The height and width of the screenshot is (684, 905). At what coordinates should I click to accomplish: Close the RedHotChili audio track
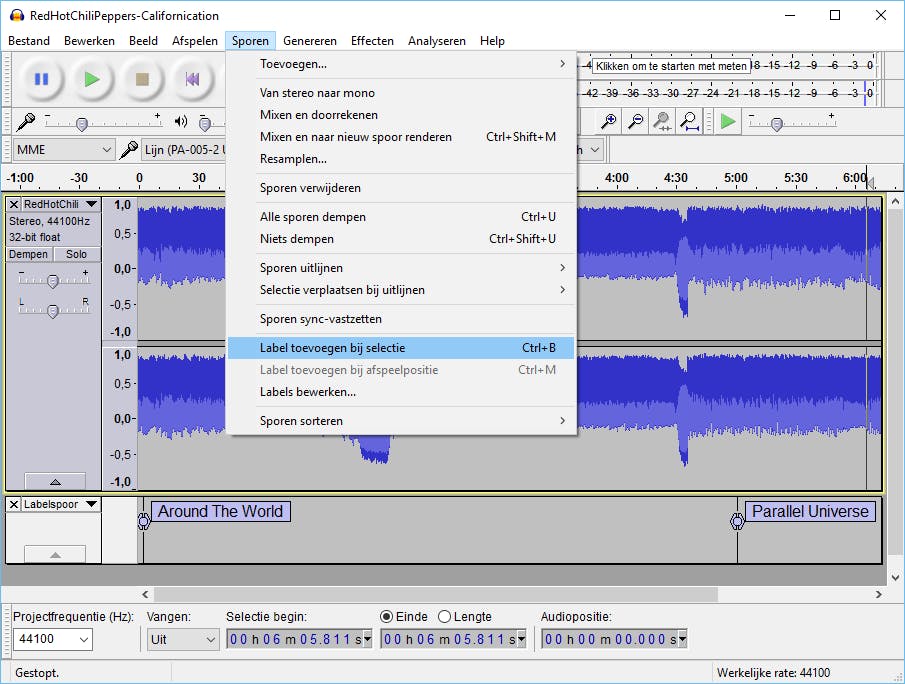(x=14, y=204)
